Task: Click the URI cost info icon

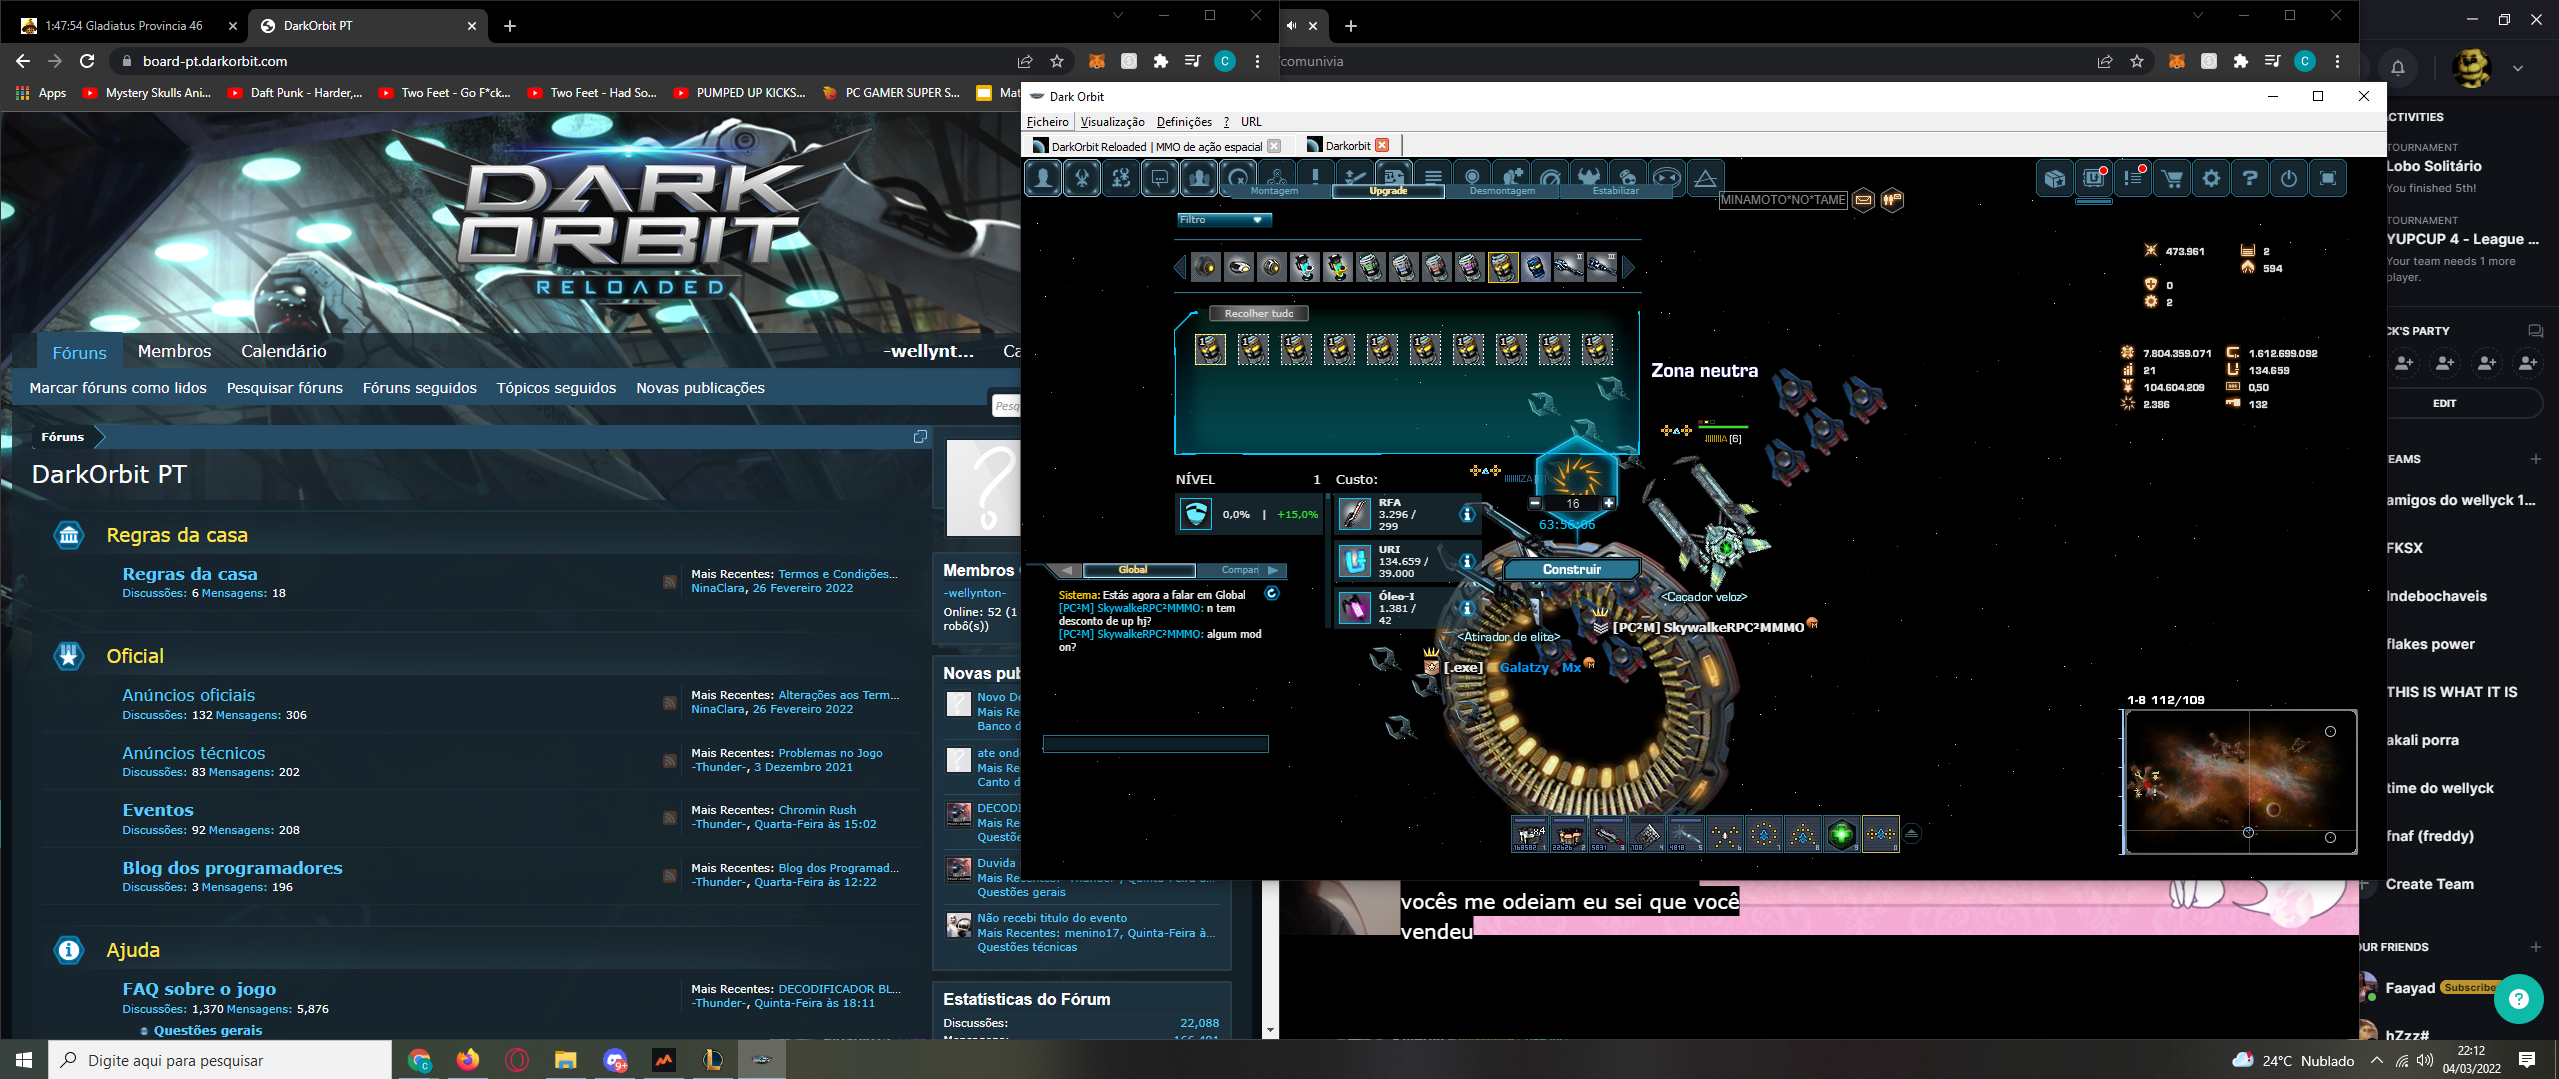Action: coord(1467,561)
